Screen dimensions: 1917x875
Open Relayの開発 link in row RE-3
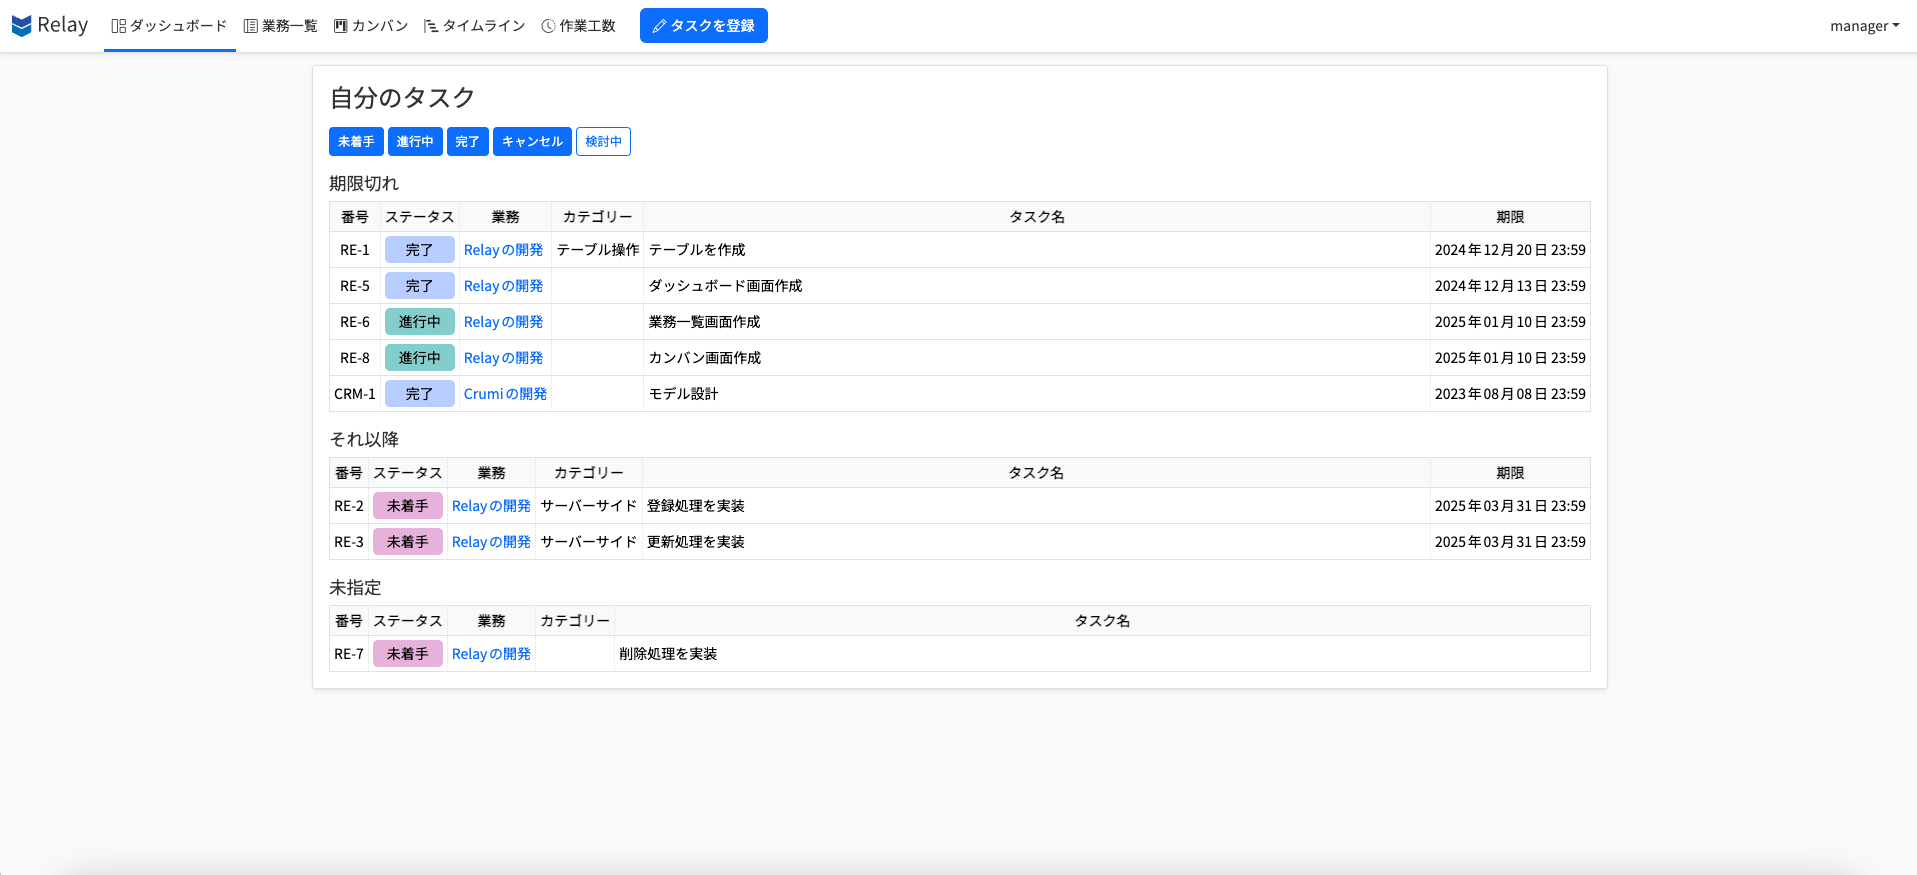tap(491, 542)
